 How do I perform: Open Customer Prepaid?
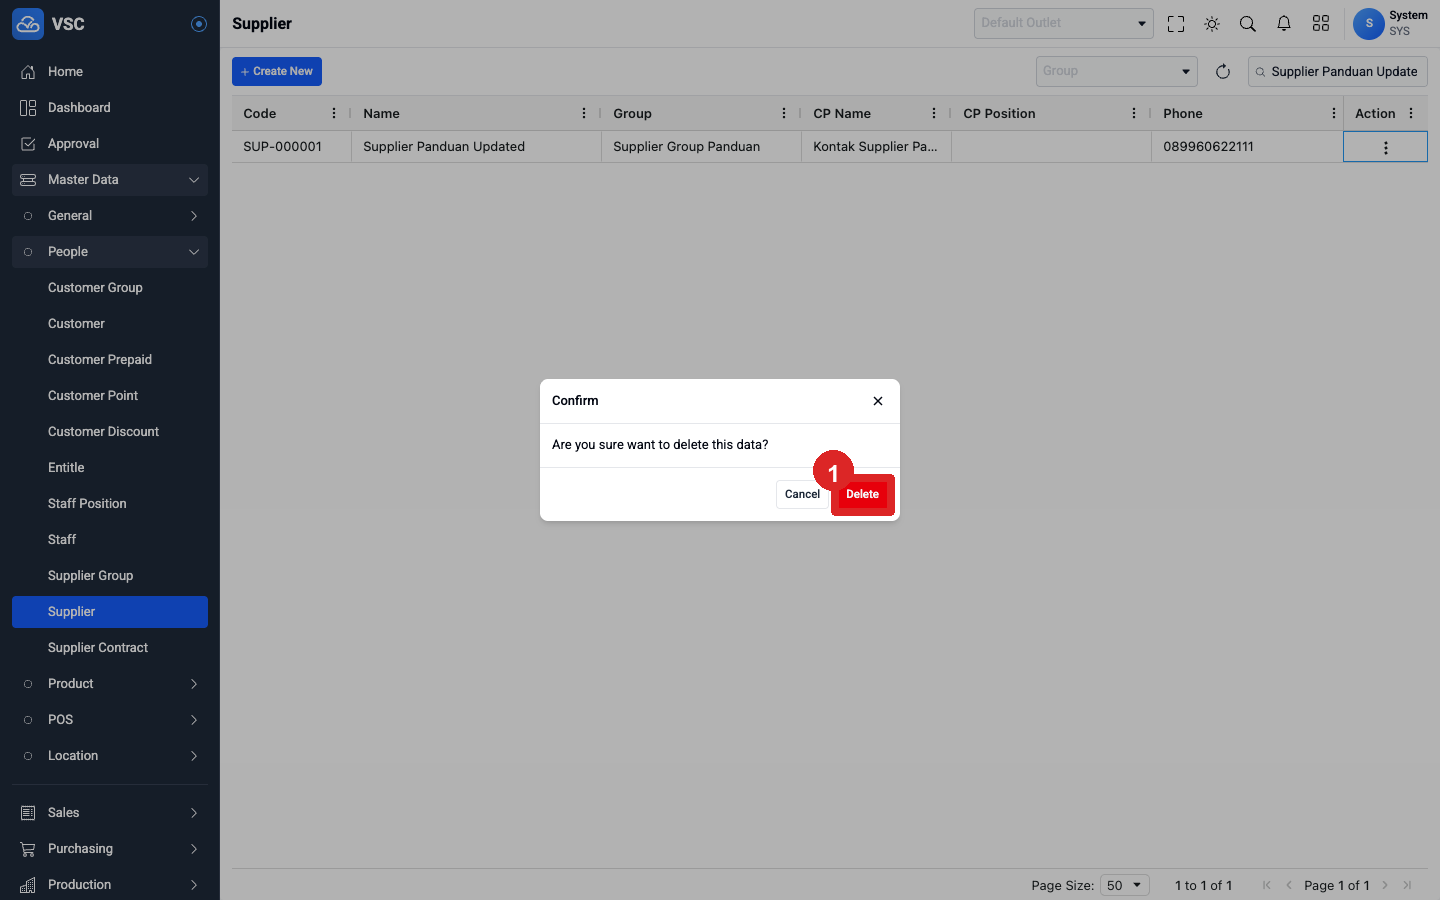[110, 360]
